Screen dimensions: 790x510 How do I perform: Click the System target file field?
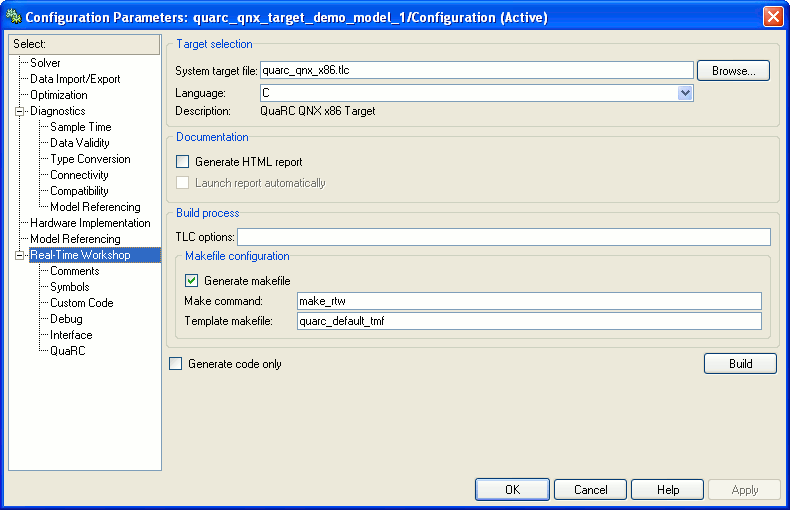point(477,70)
